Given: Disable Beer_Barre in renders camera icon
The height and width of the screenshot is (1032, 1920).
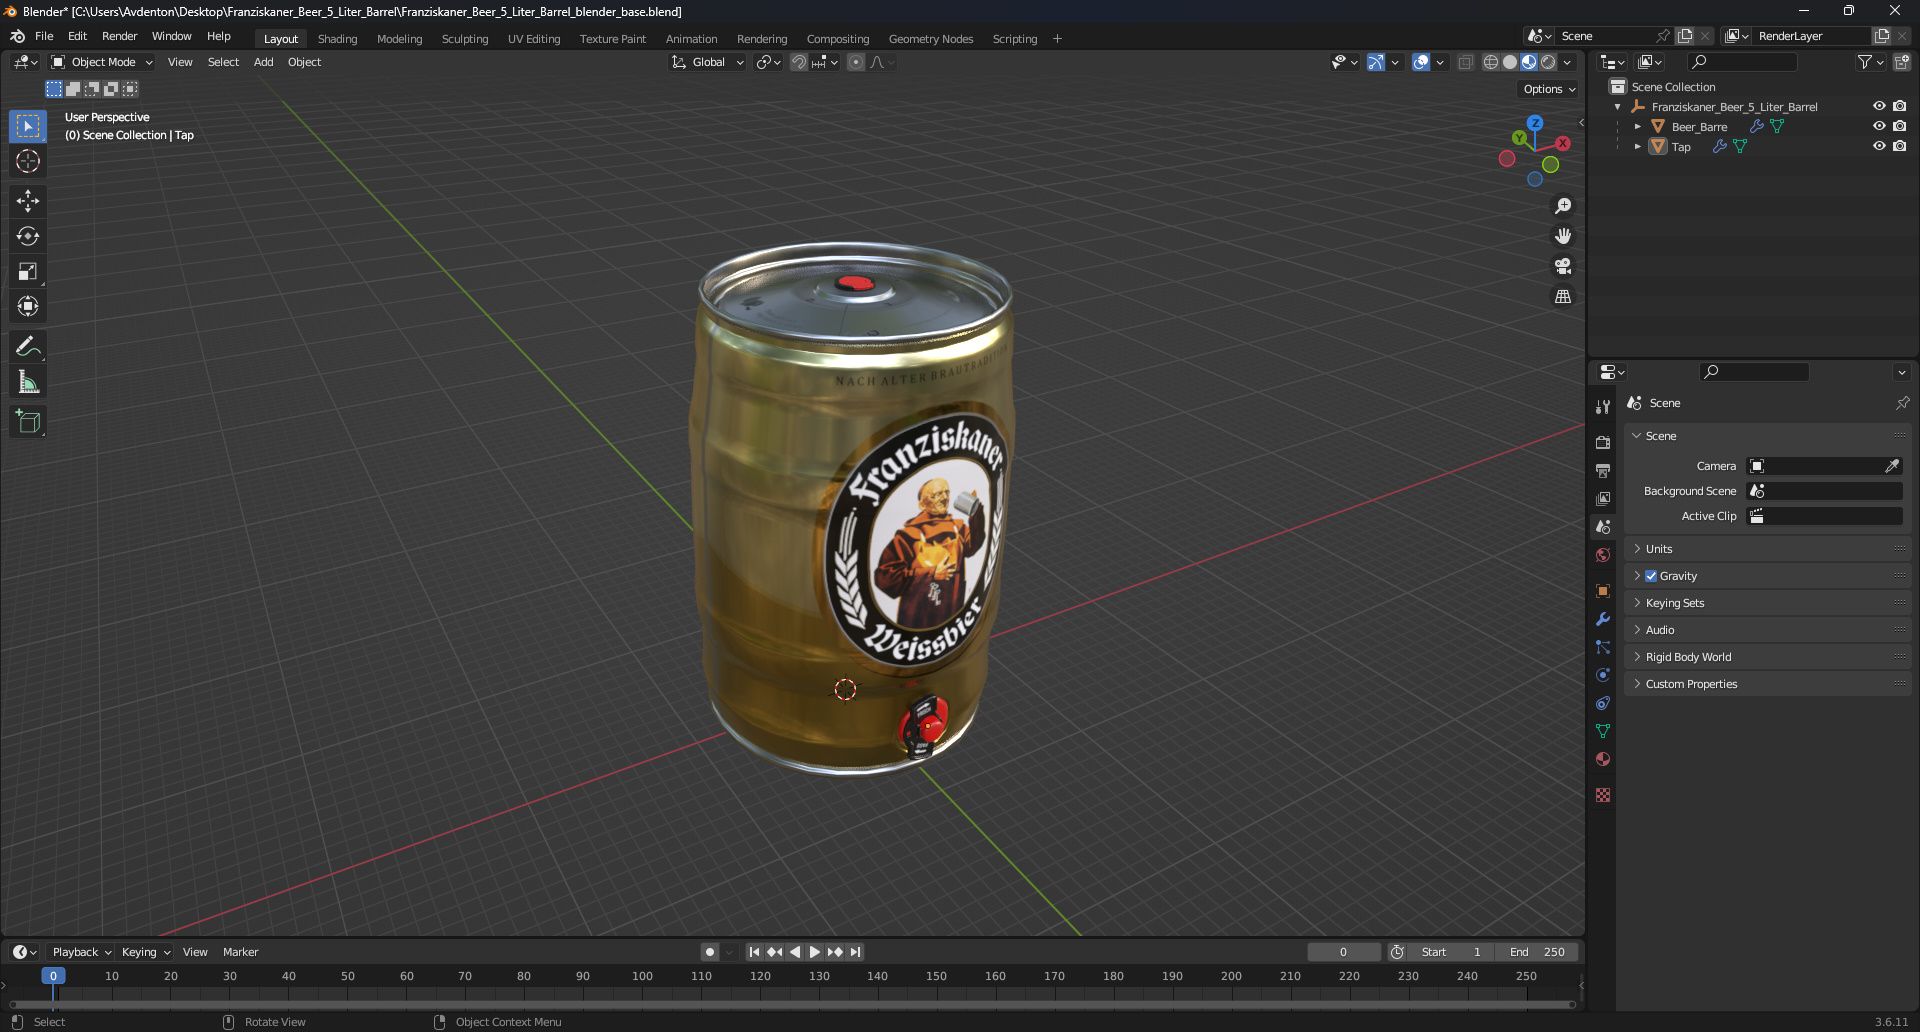Looking at the screenshot, I should coord(1899,126).
